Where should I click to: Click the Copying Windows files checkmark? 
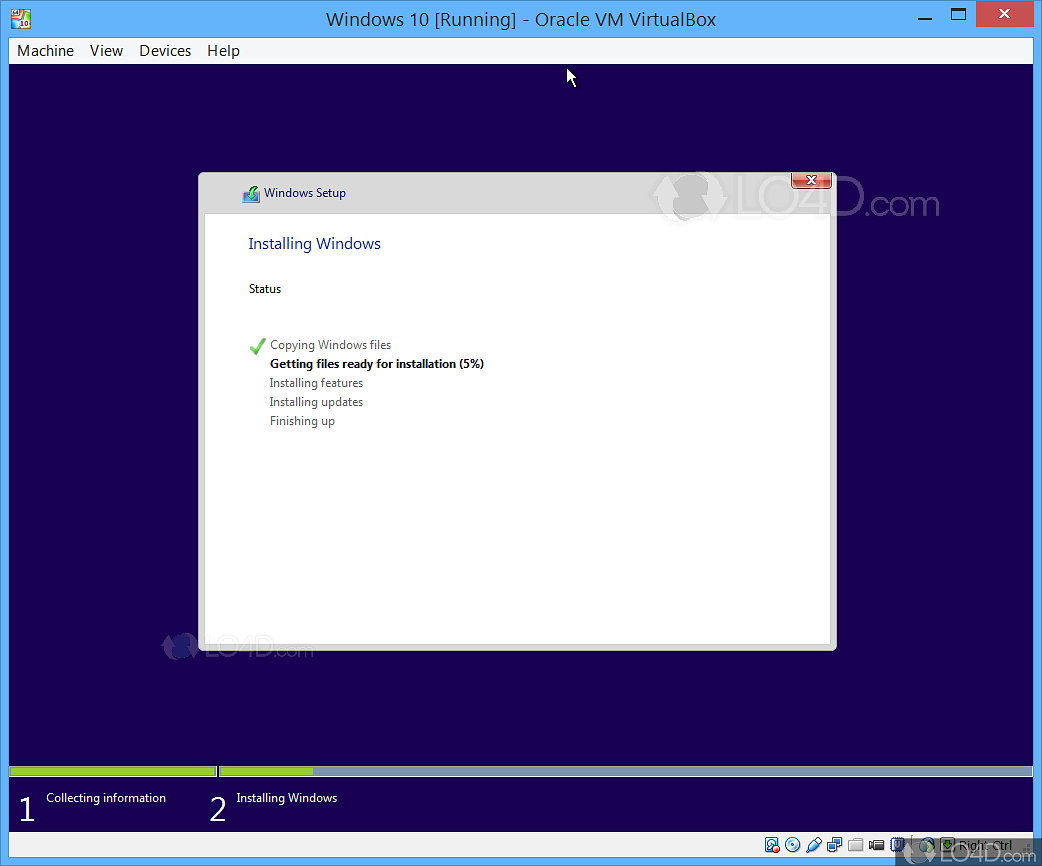(x=257, y=345)
